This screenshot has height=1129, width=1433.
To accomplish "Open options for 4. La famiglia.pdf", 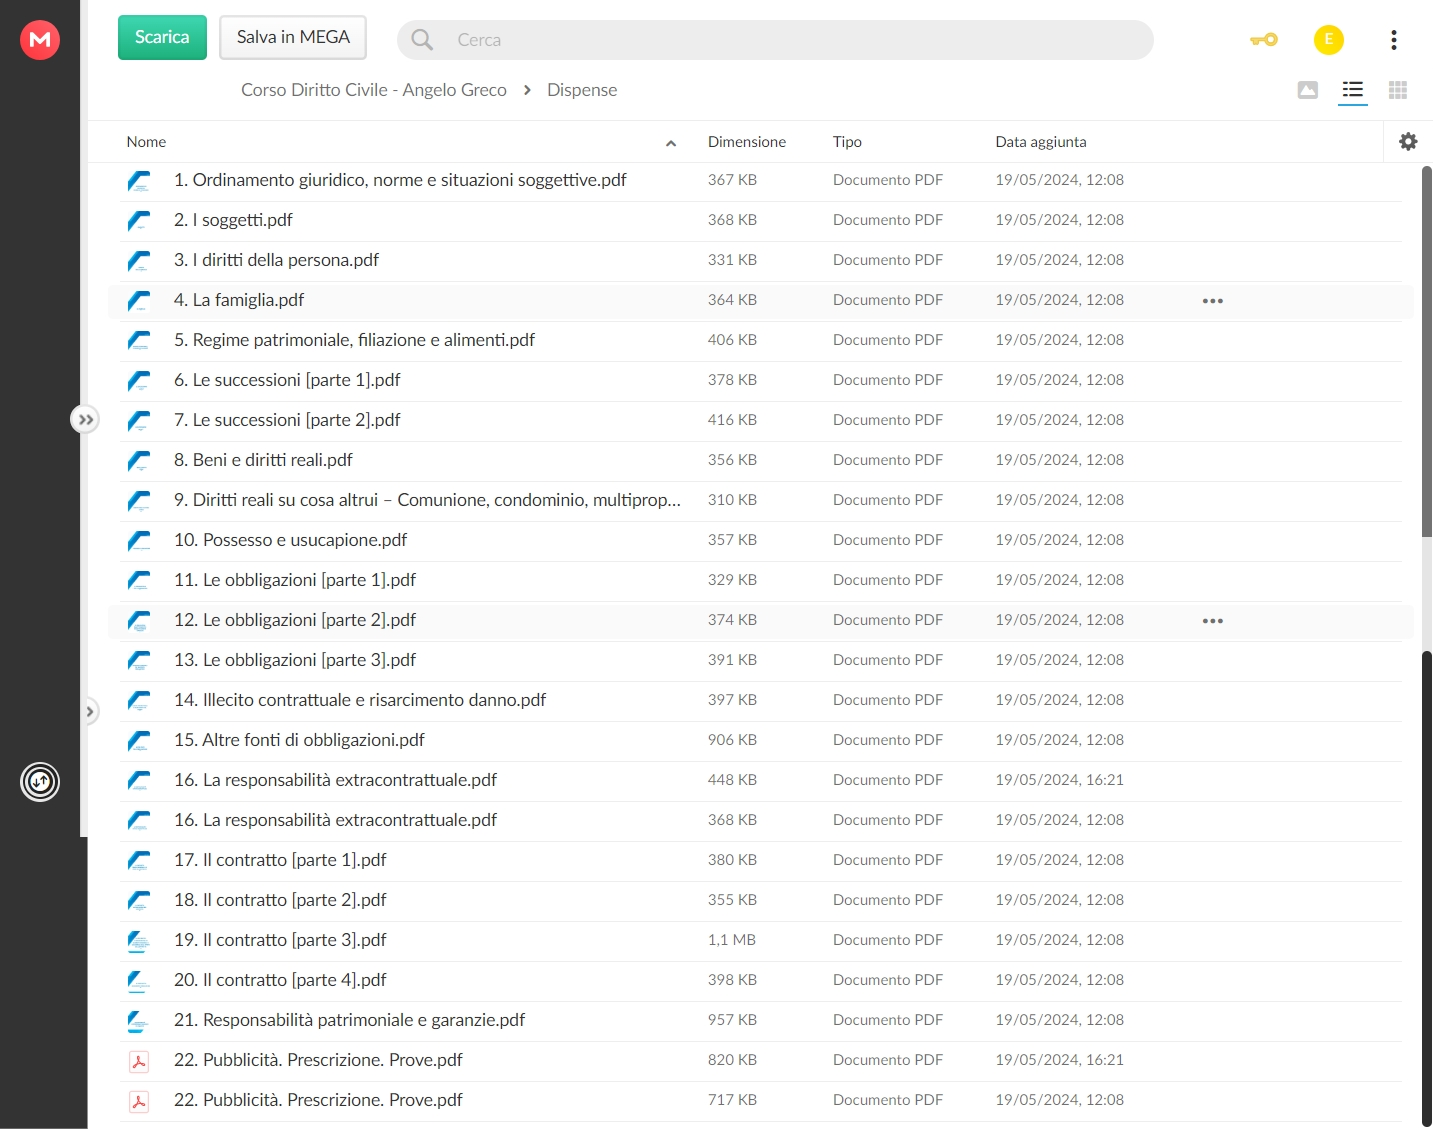I will pos(1213,301).
